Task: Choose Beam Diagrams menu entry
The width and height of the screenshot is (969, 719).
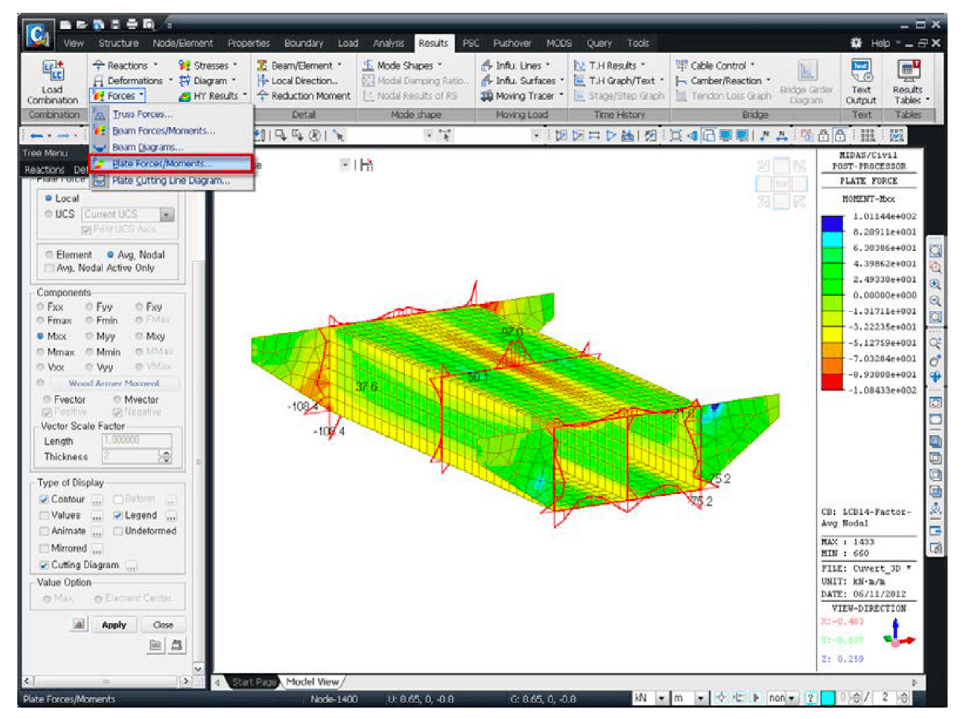Action: pyautogui.click(x=171, y=147)
